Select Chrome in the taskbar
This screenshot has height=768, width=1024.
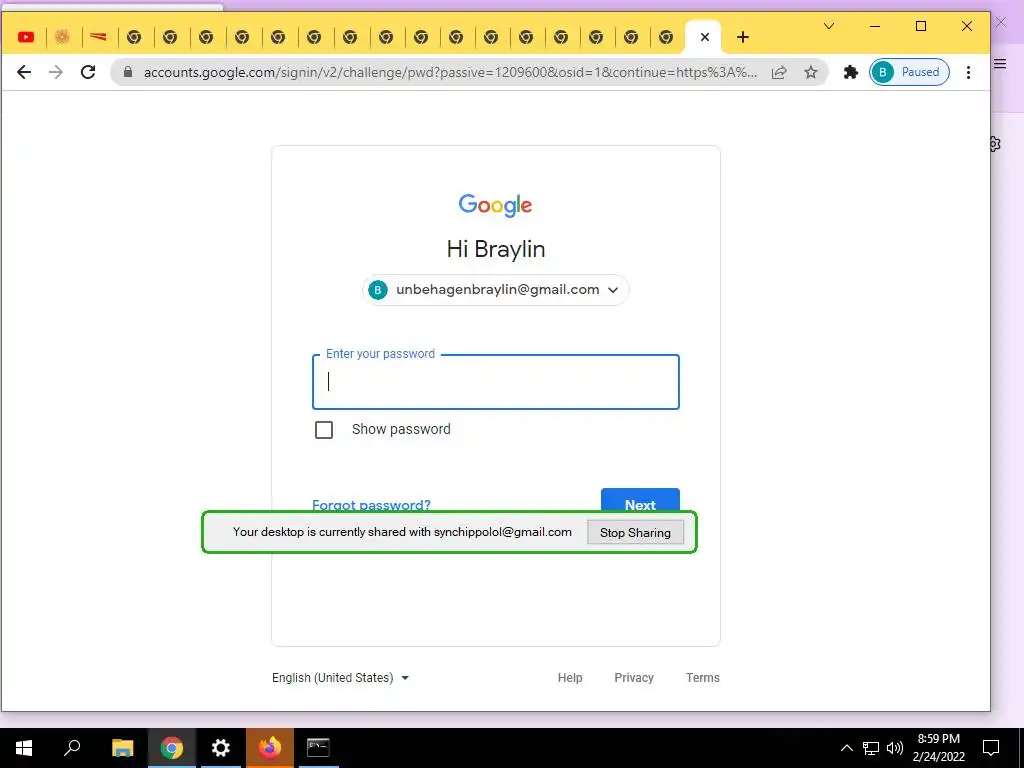point(171,748)
